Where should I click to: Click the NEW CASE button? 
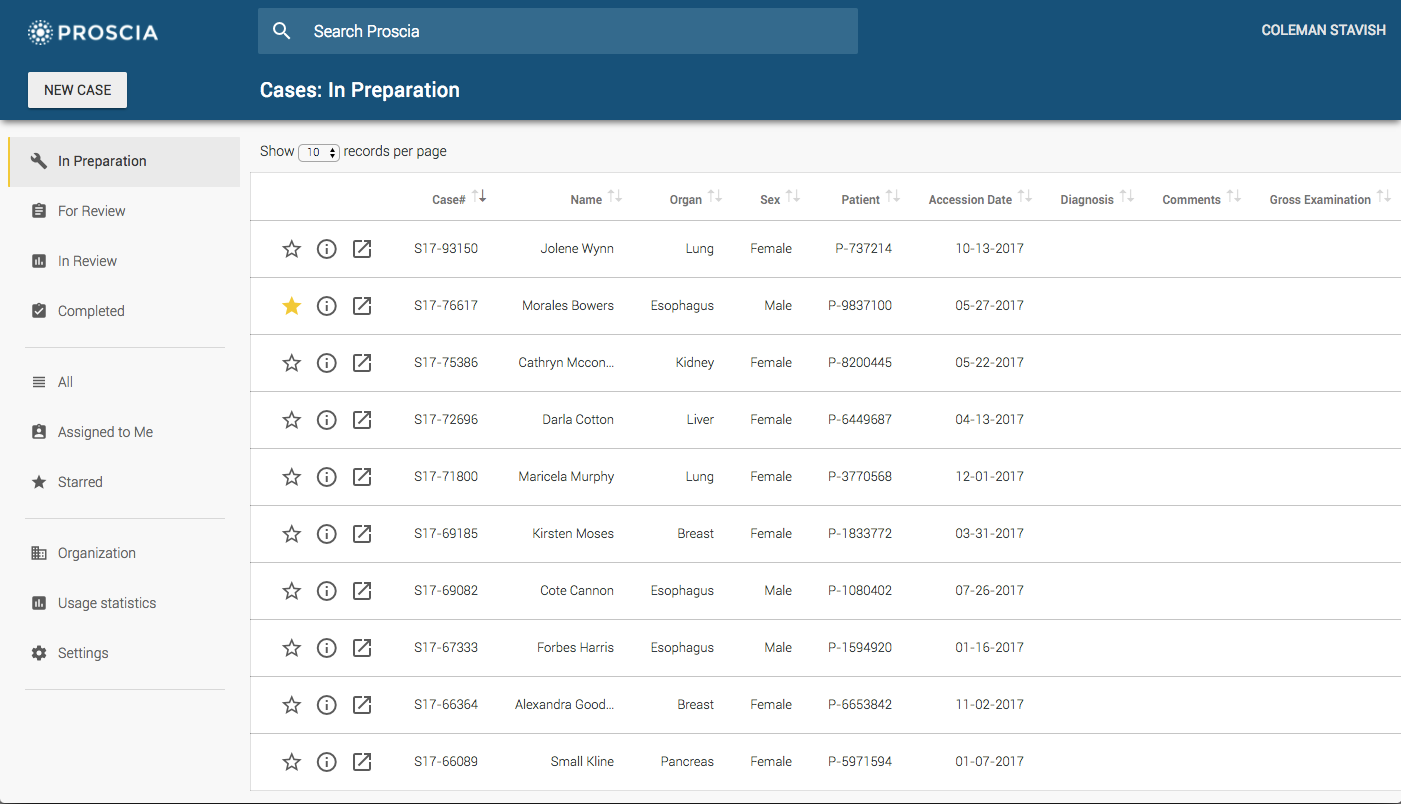tap(78, 90)
